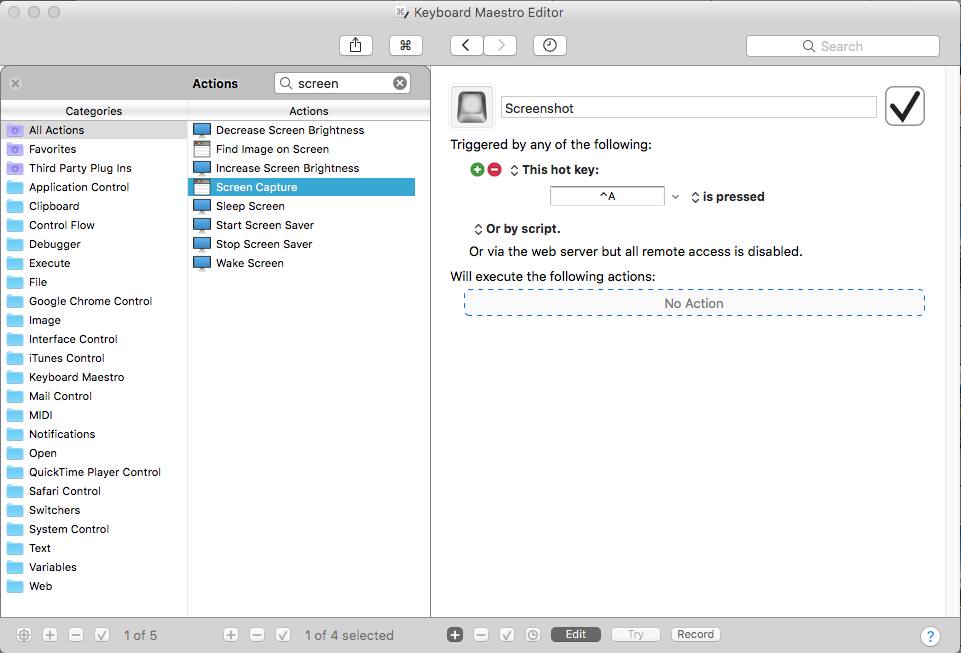Select Safari Control category
The image size is (961, 653).
tap(94, 491)
